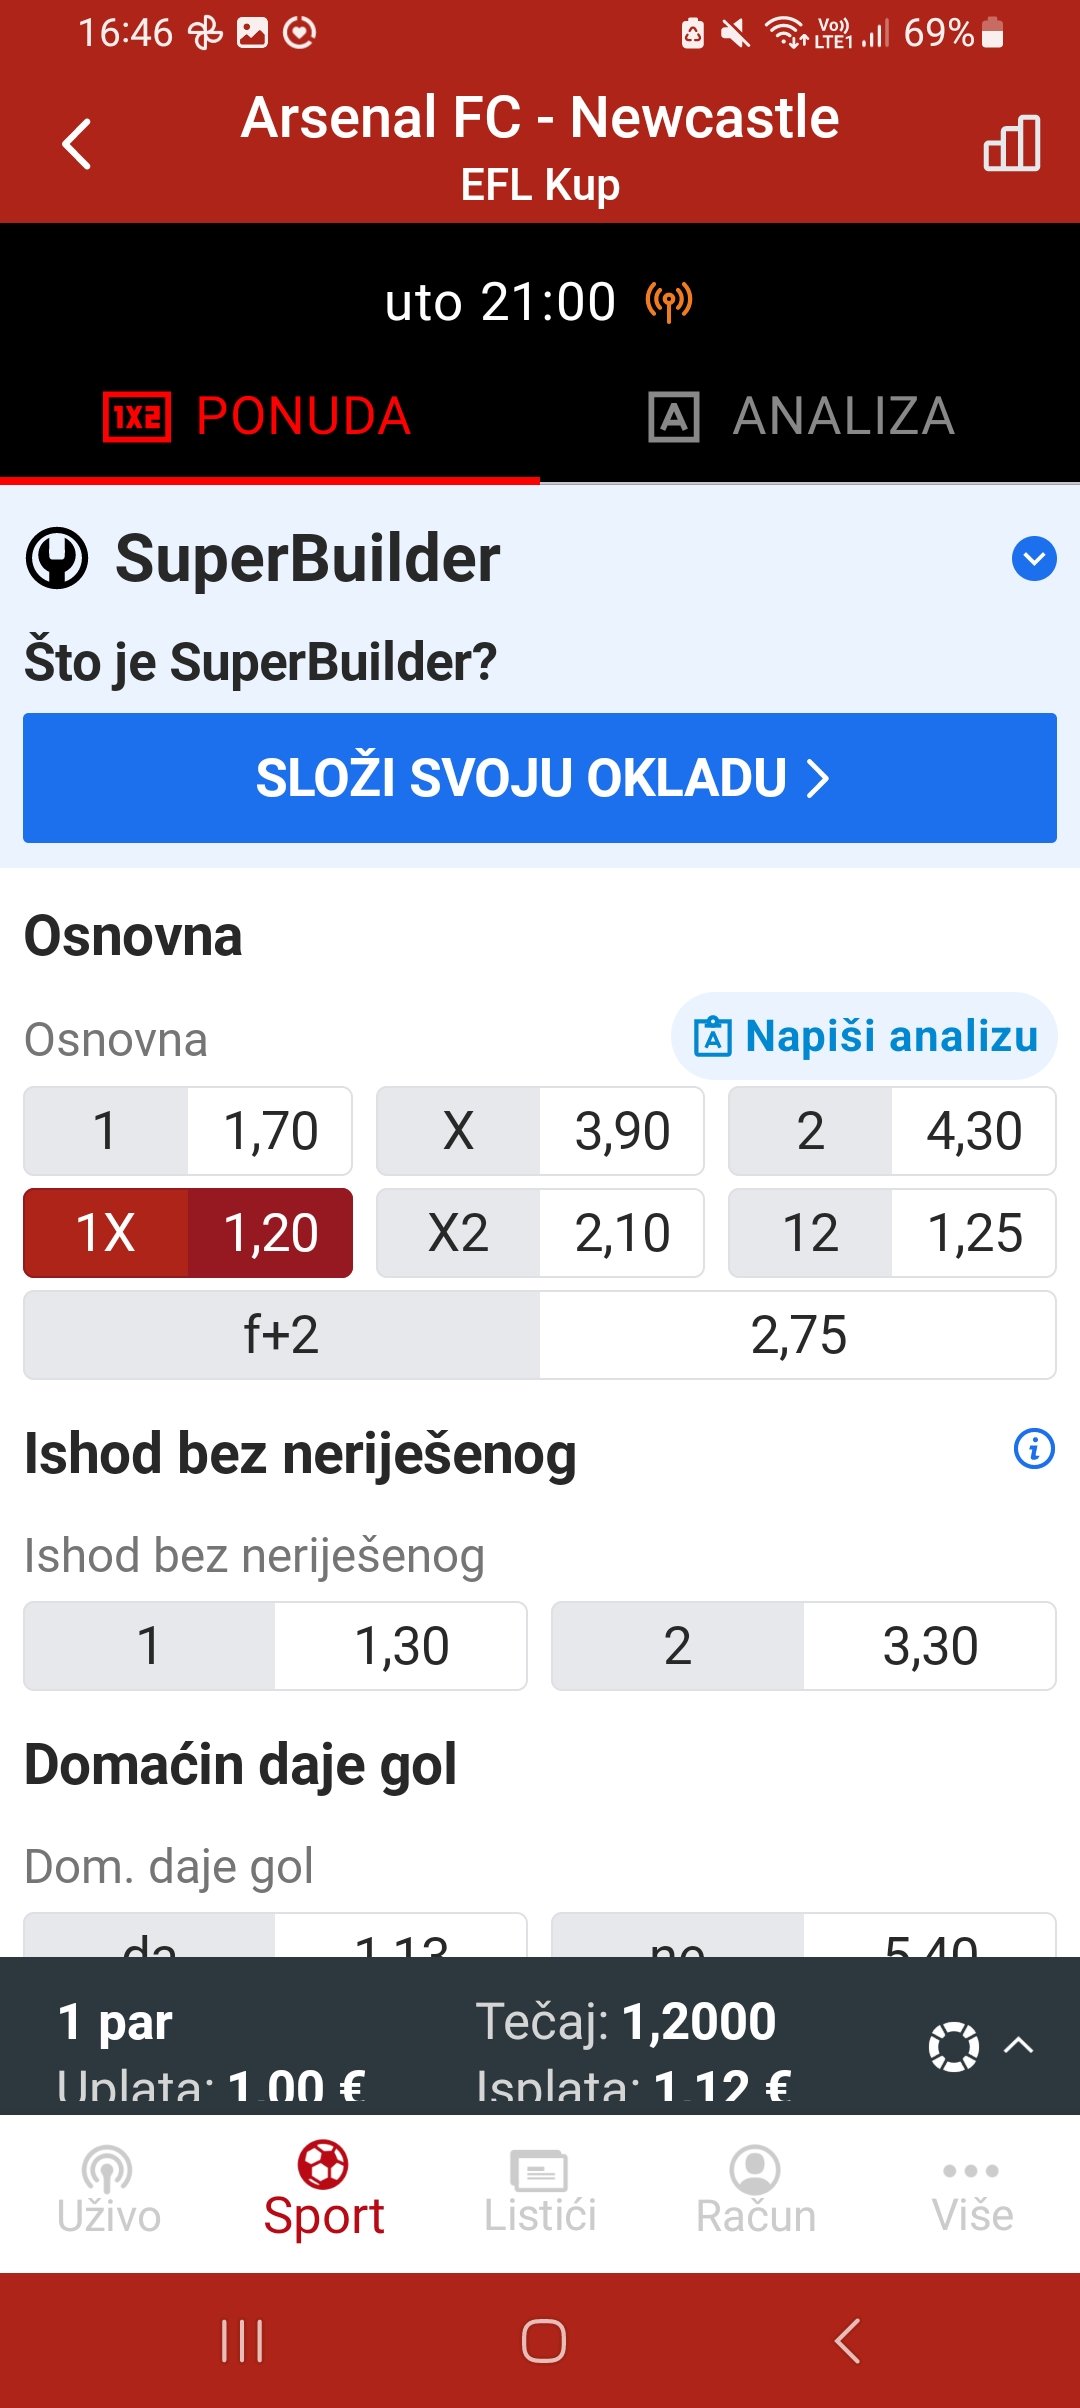
Task: Deselect the 1X odds 1,20 bet
Action: coord(188,1233)
